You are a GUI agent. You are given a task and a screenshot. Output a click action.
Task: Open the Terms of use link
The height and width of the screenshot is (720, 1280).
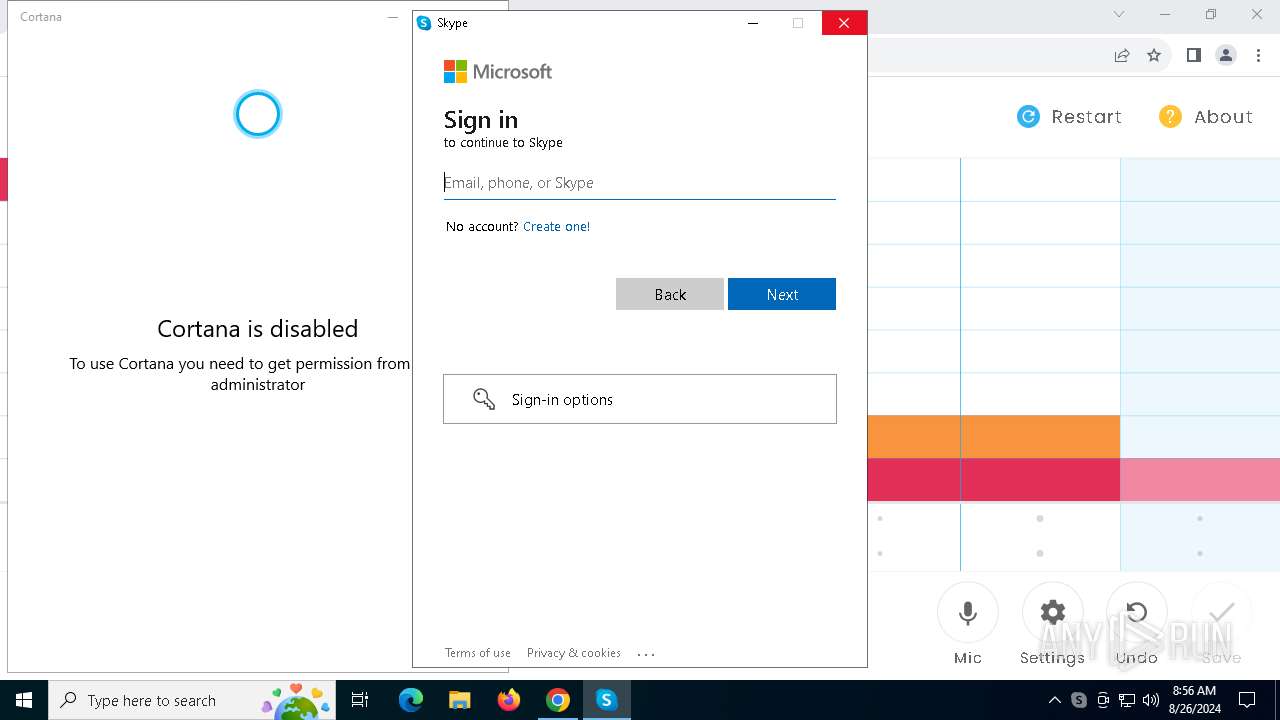tap(478, 653)
